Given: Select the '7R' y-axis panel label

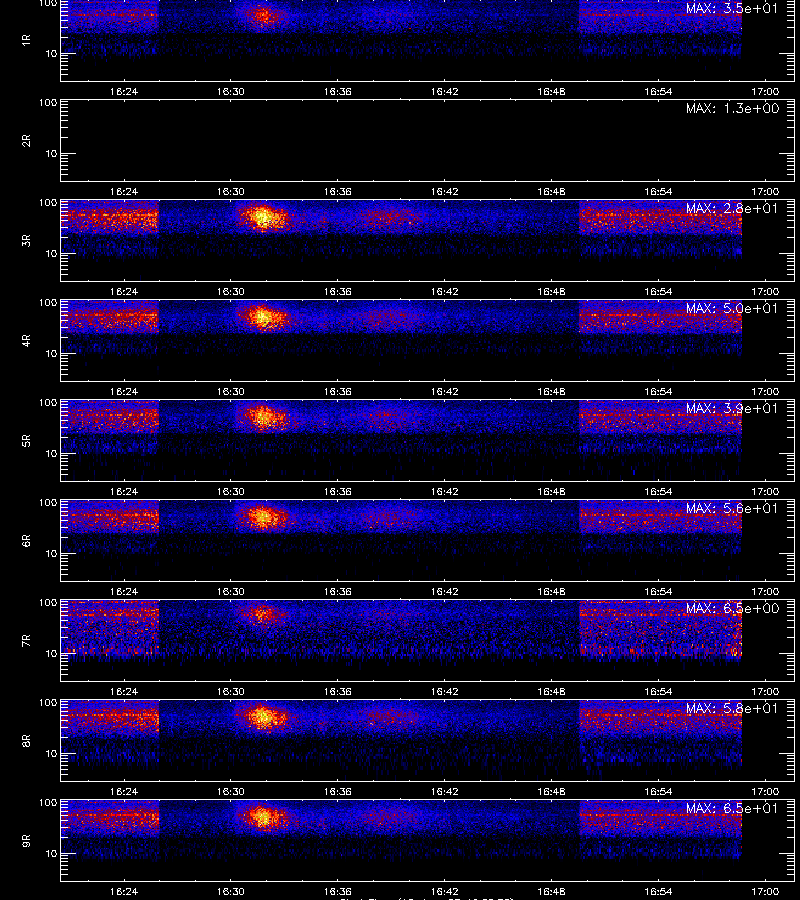Looking at the screenshot, I should click(x=26, y=641).
